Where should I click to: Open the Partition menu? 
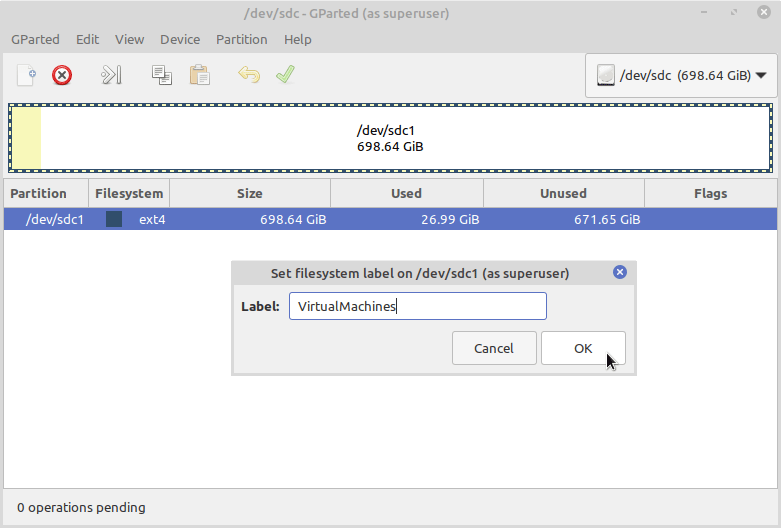point(241,39)
